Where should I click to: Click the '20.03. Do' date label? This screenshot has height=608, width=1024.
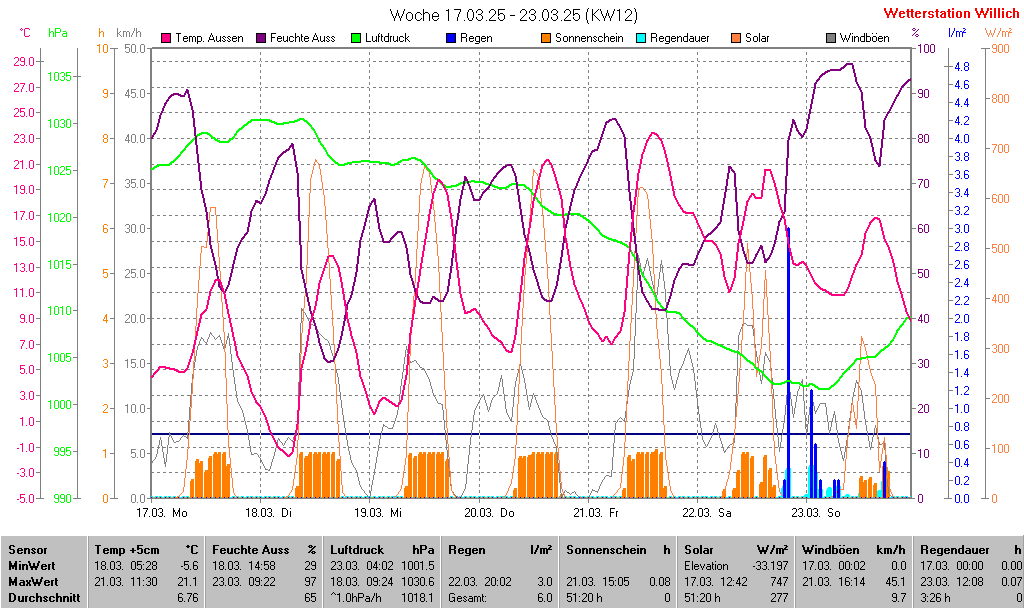click(489, 513)
